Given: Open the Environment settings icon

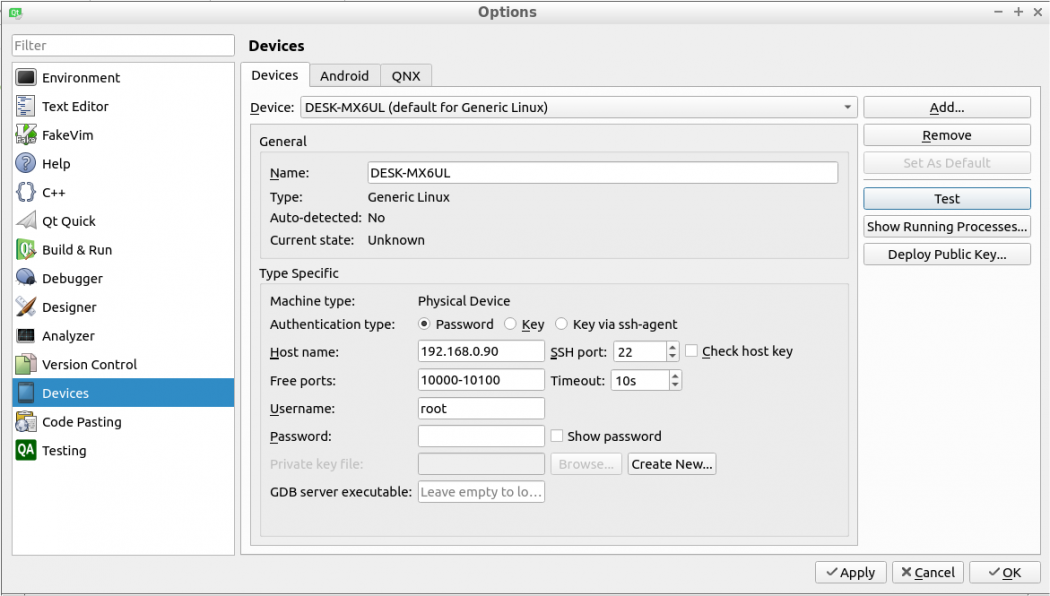Looking at the screenshot, I should pyautogui.click(x=26, y=78).
